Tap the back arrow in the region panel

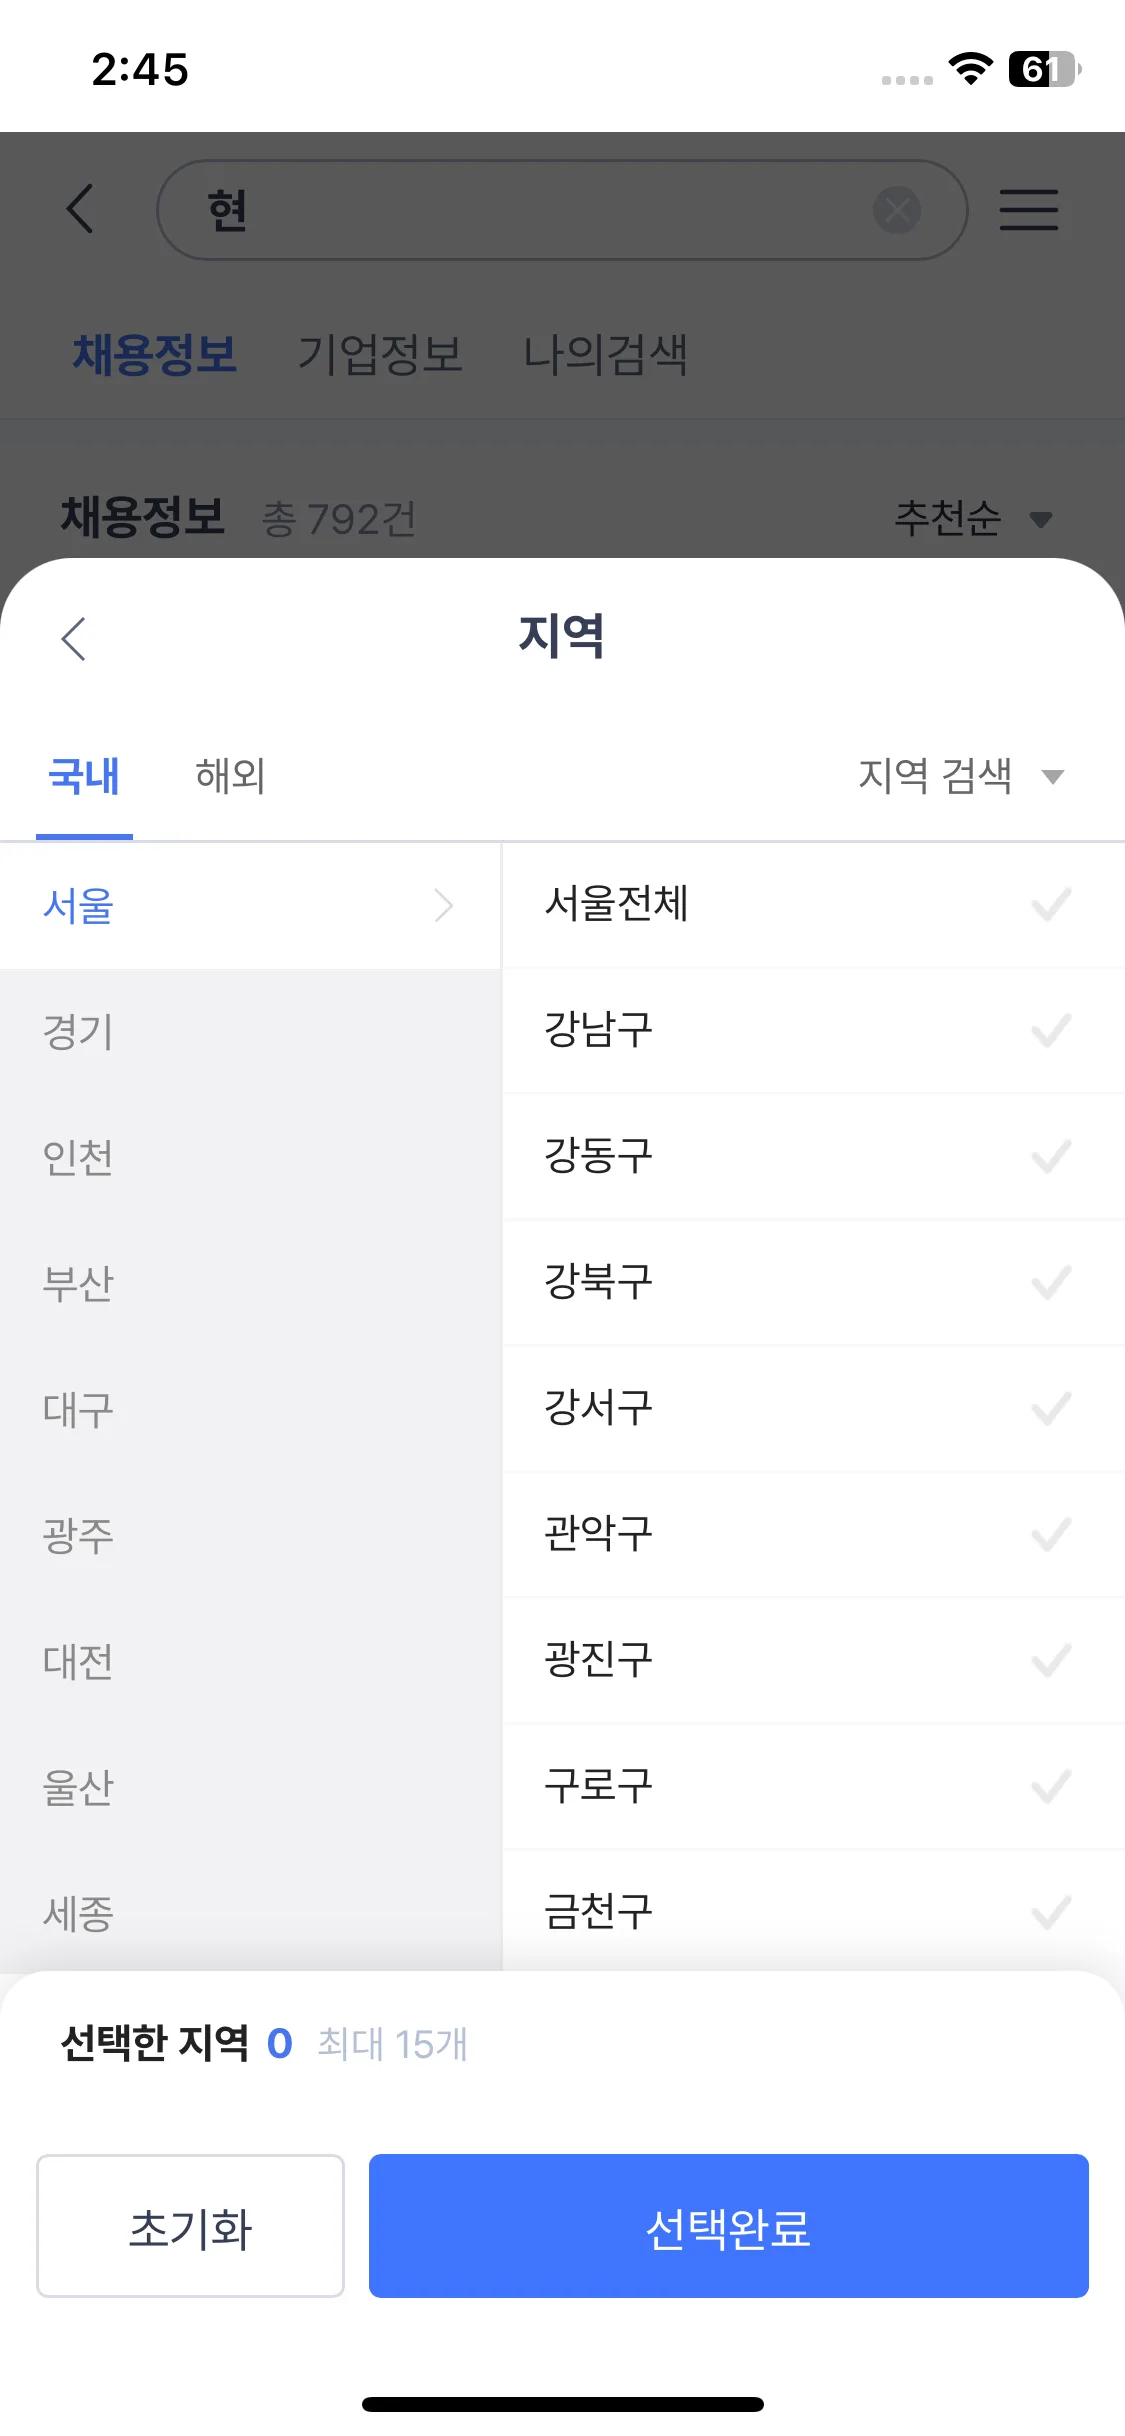click(74, 638)
